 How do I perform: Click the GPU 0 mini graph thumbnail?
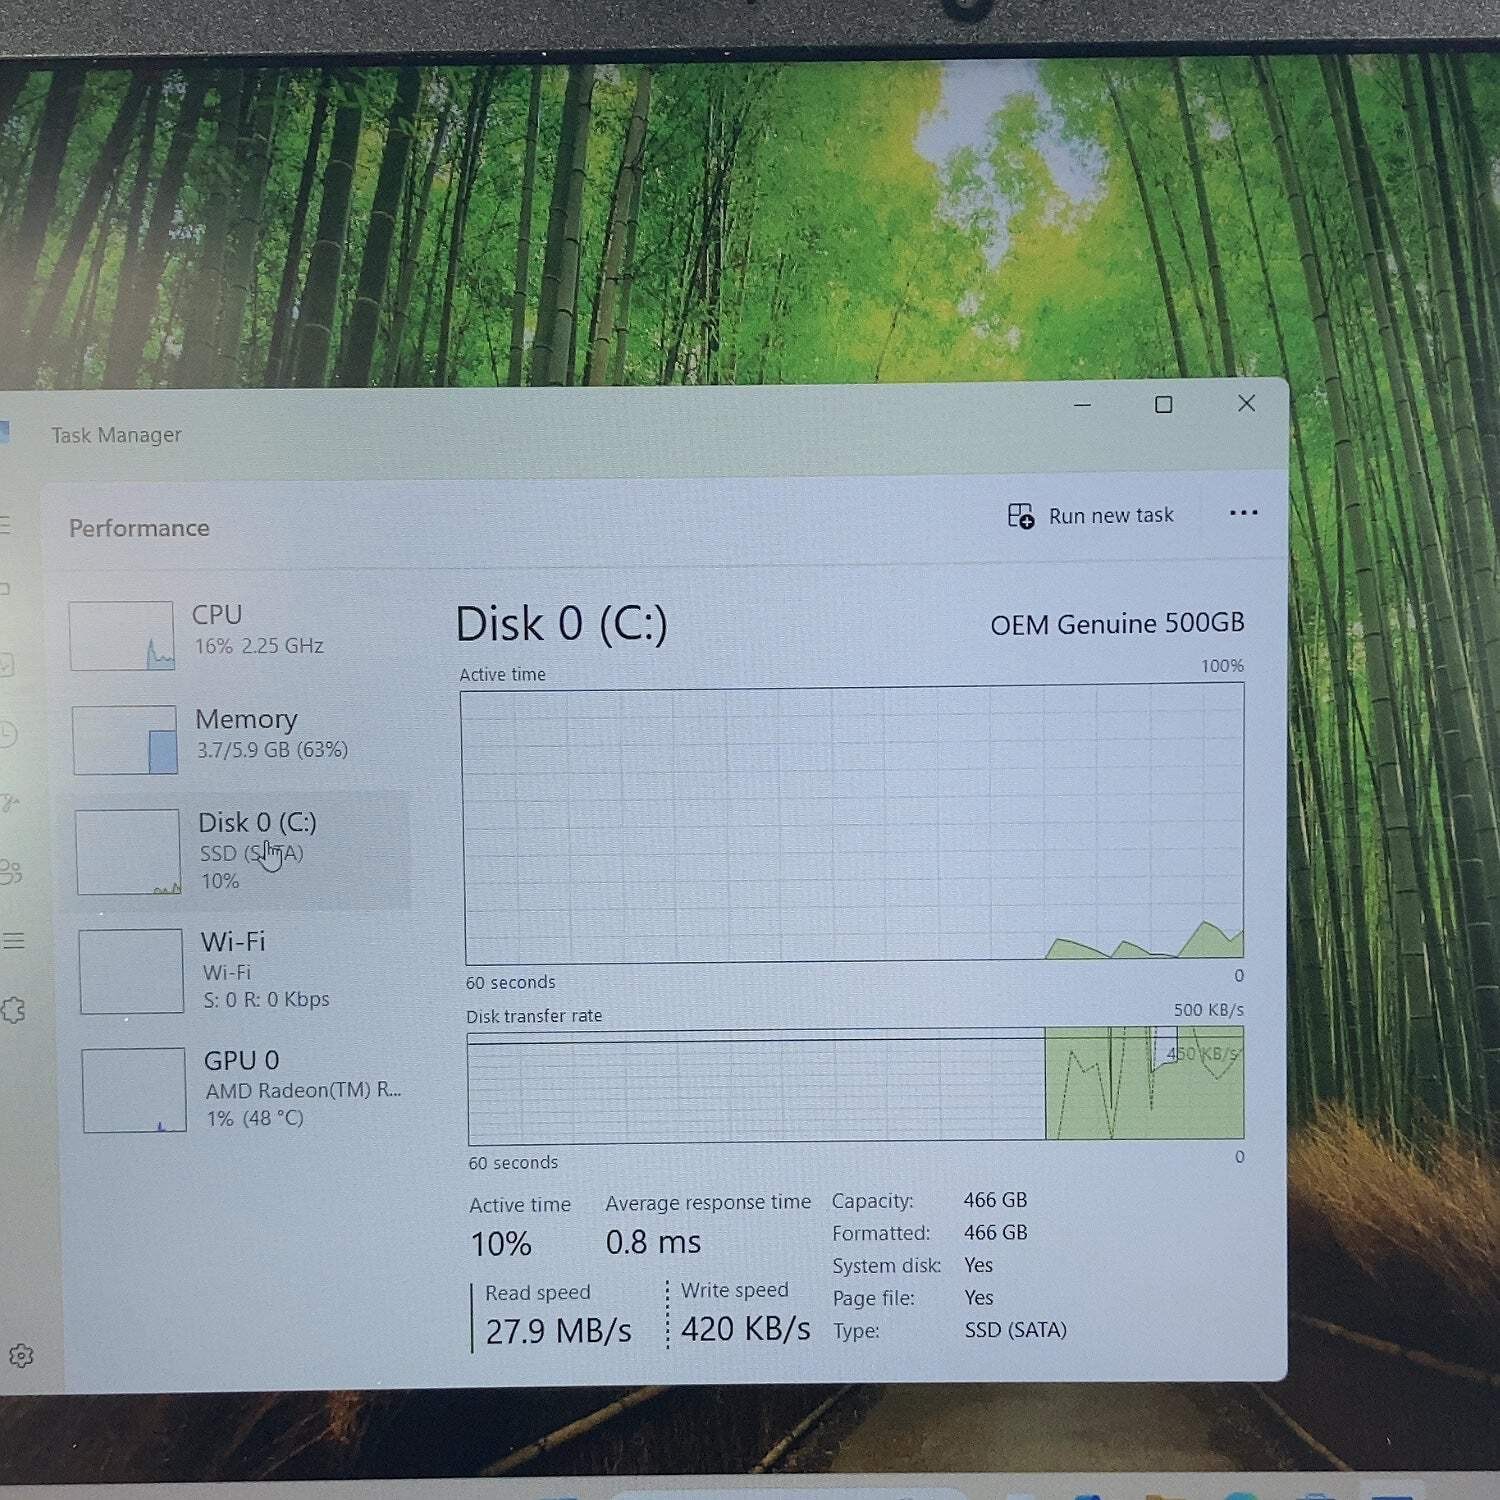click(x=134, y=1090)
